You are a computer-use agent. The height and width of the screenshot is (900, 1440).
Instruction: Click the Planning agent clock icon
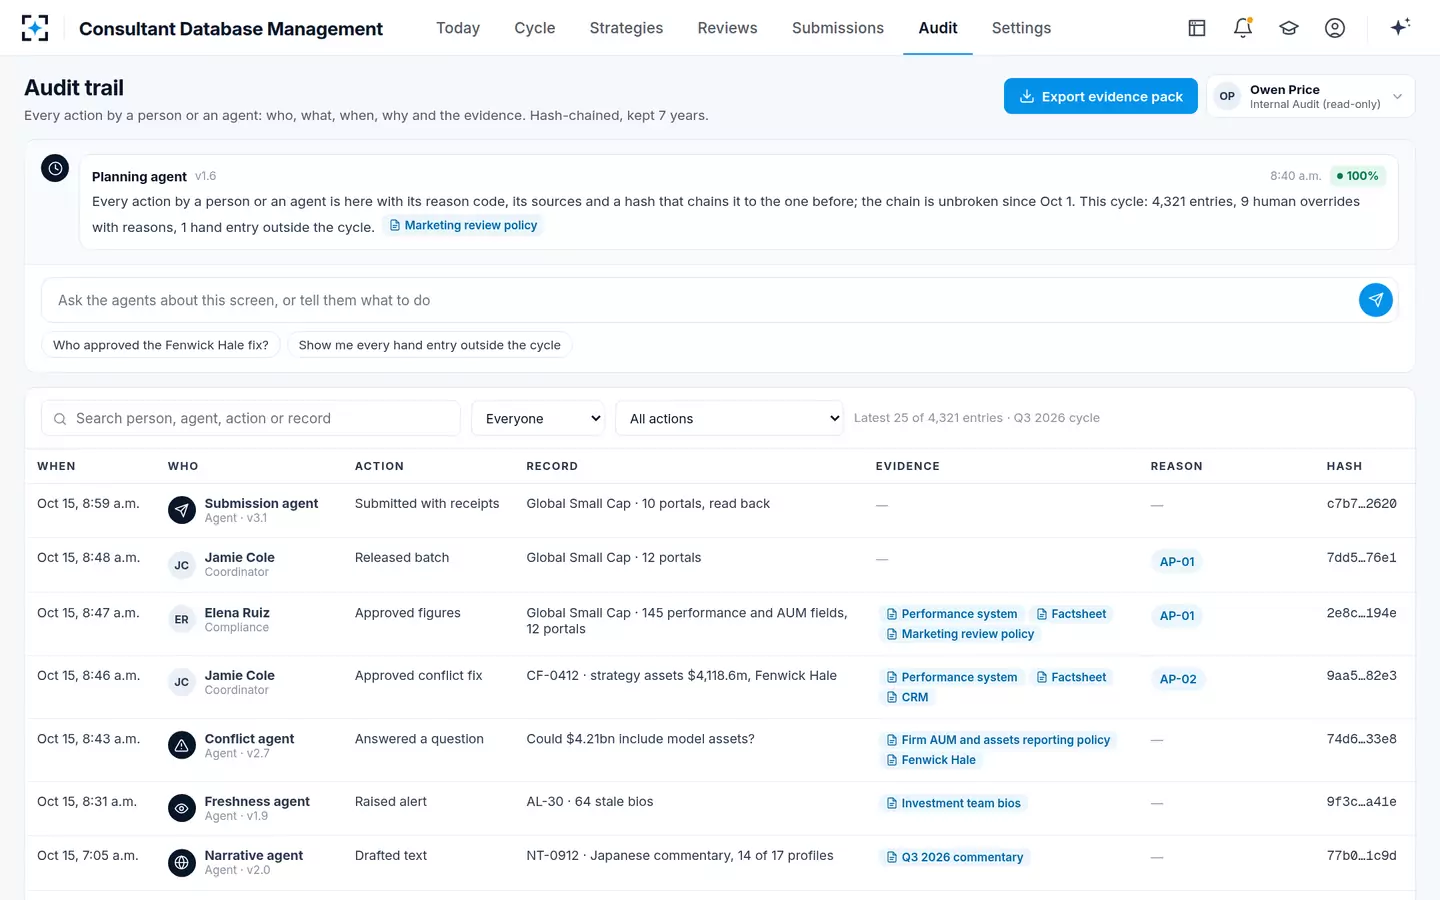click(55, 168)
